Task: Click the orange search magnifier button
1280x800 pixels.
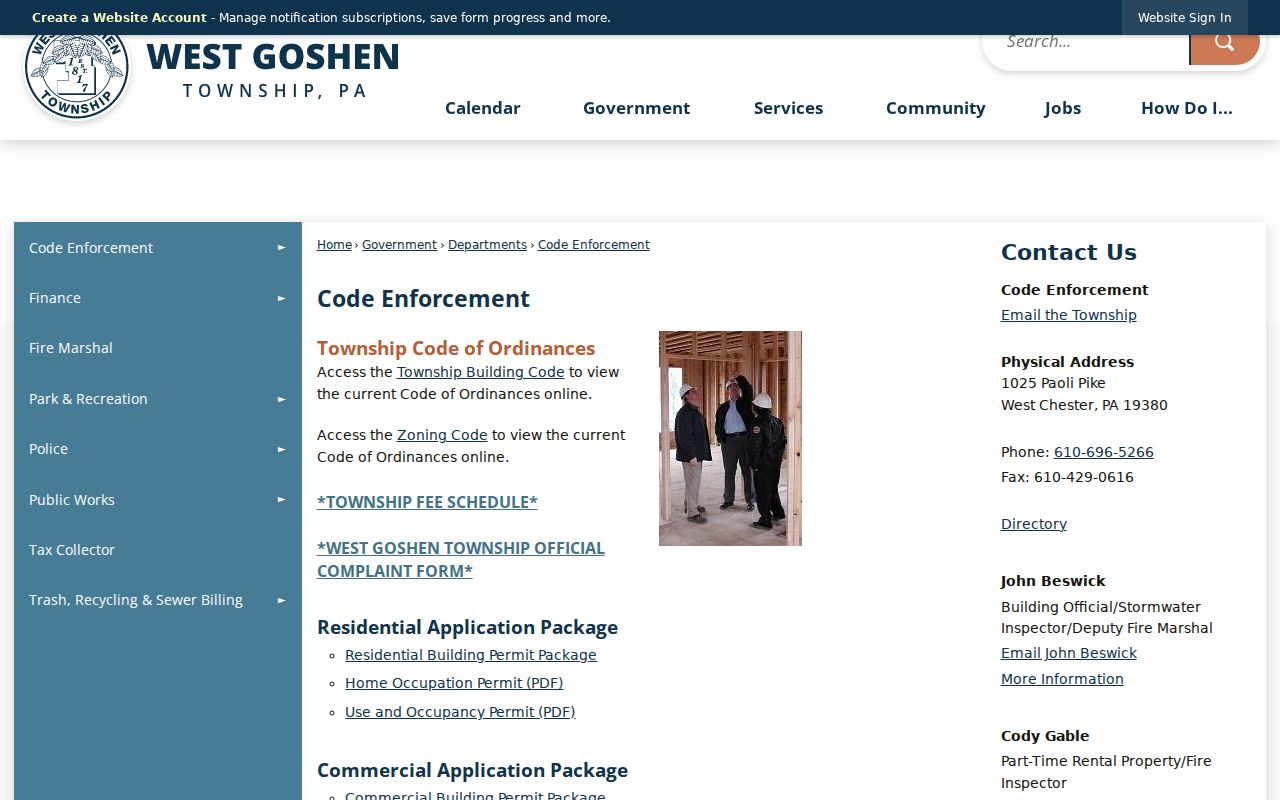Action: 1224,47
